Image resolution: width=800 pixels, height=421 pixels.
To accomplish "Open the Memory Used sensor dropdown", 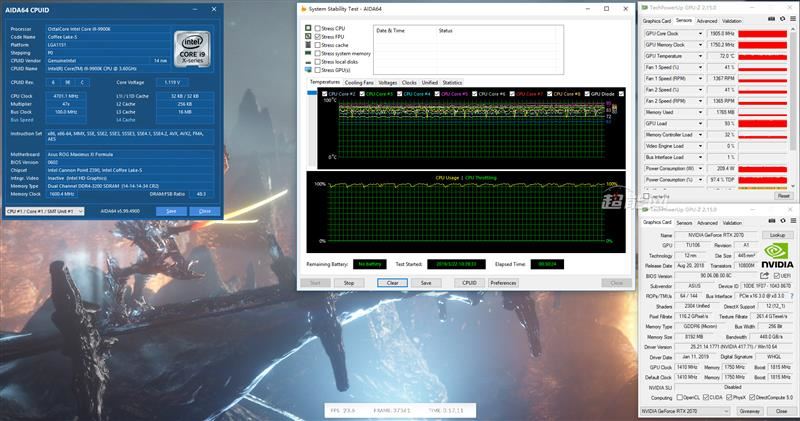I will click(x=700, y=112).
